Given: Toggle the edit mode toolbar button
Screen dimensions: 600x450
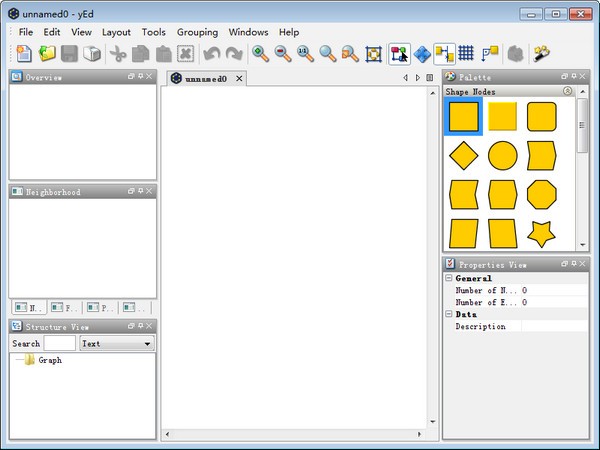Looking at the screenshot, I should click(400, 54).
